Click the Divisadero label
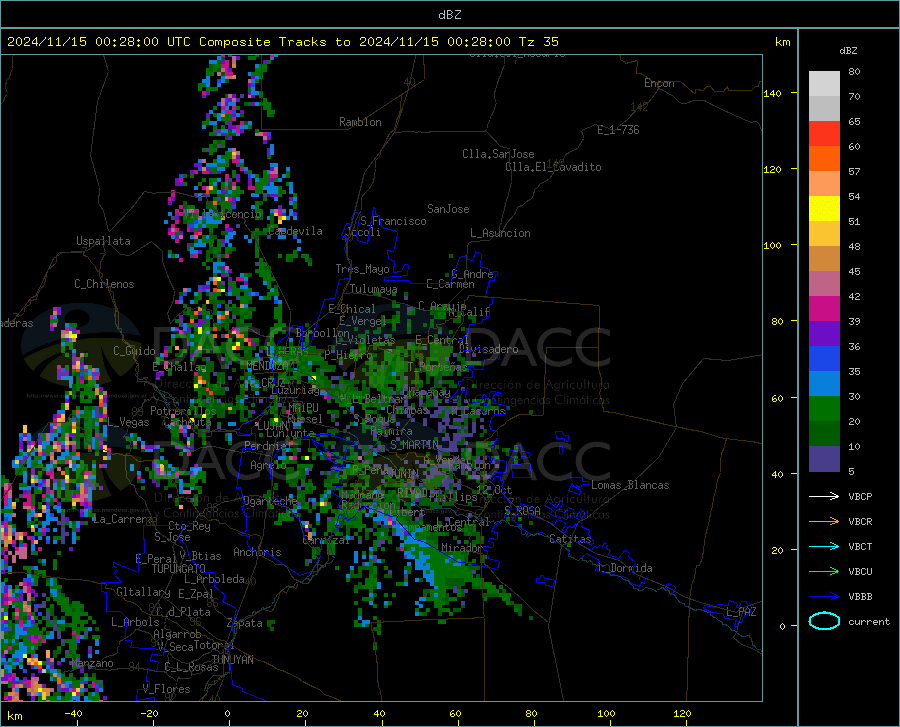Viewport: 900px width, 727px height. [488, 349]
